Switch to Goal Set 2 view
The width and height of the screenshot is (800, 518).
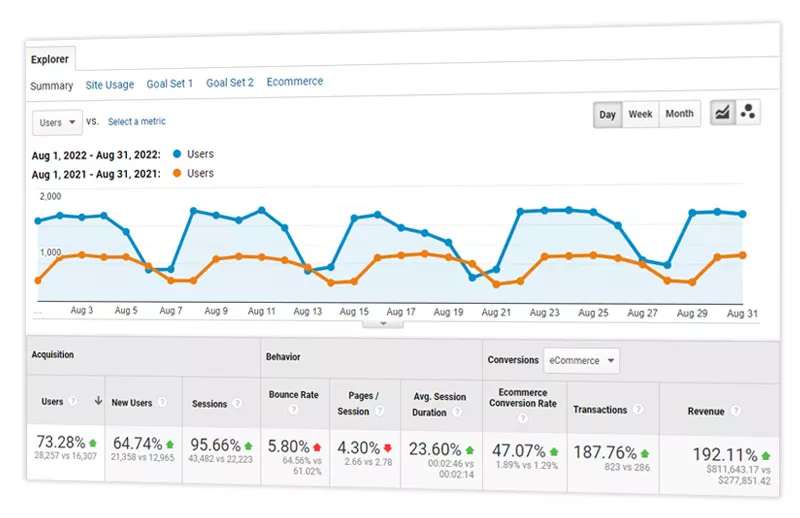230,82
